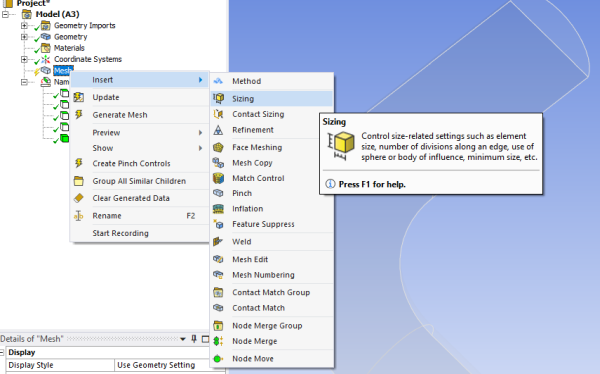
Task: Click the Pinch icon in submenu
Action: coord(218,193)
